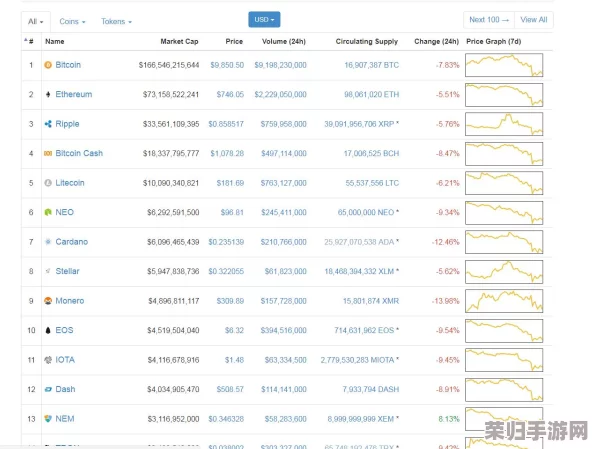The height and width of the screenshot is (449, 594).
Task: Open the Bitcoin coin page link
Action: (x=68, y=65)
